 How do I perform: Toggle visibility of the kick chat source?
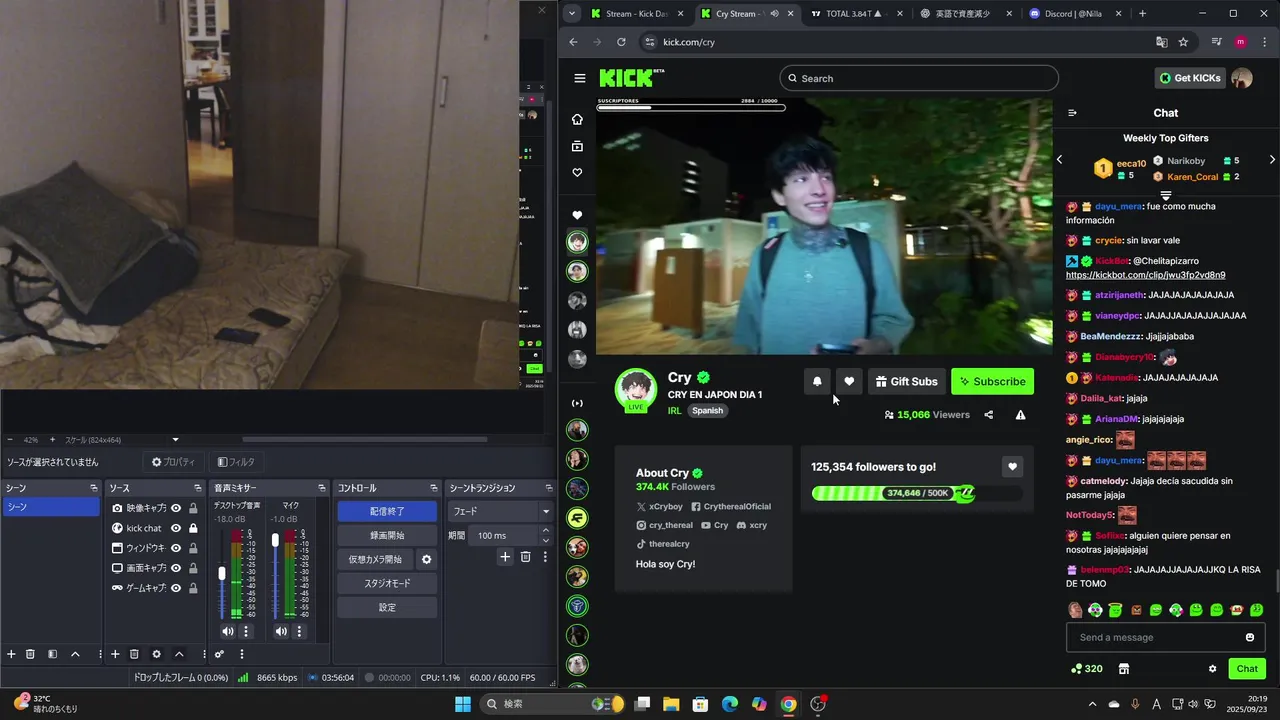[x=176, y=528]
